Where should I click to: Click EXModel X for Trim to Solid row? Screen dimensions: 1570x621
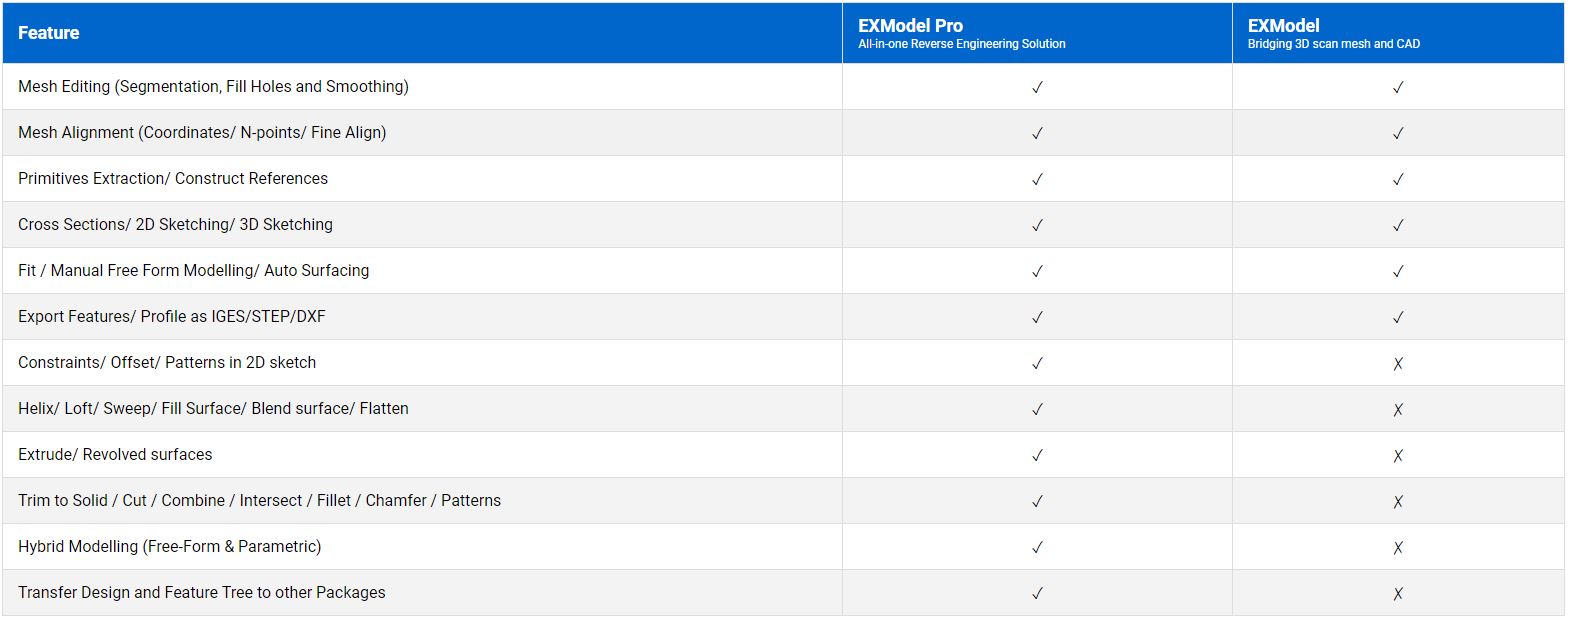(x=1398, y=501)
